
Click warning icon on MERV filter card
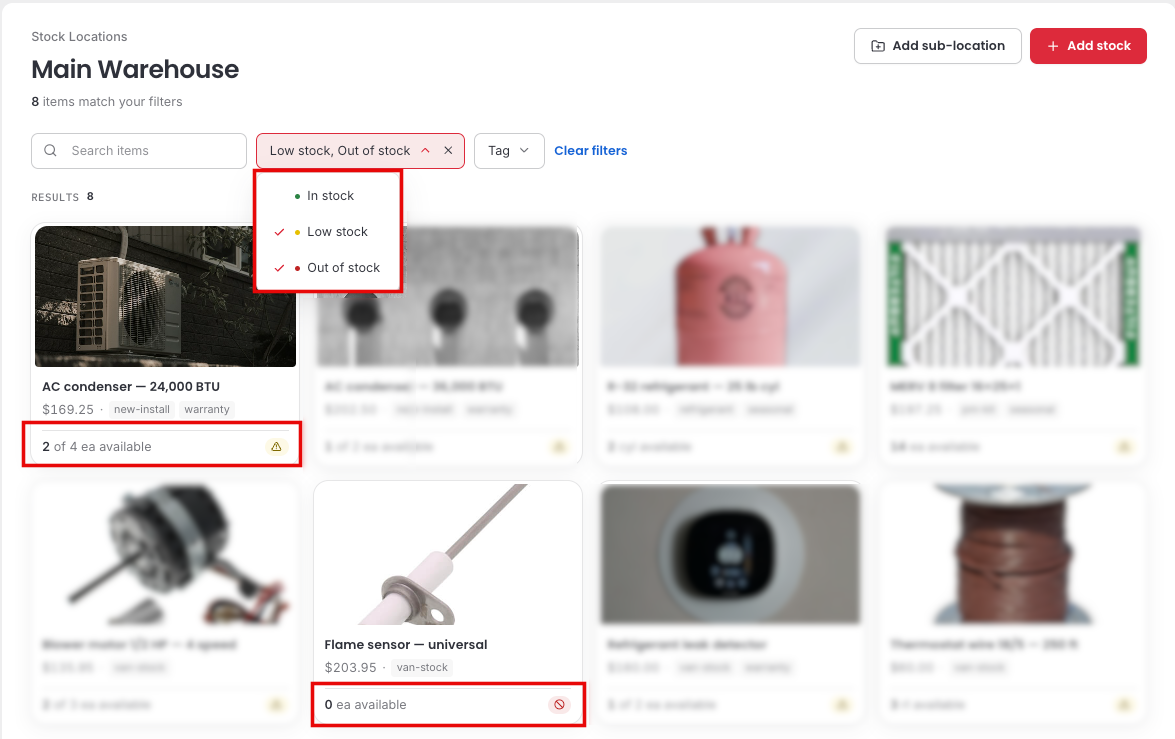click(x=1124, y=447)
